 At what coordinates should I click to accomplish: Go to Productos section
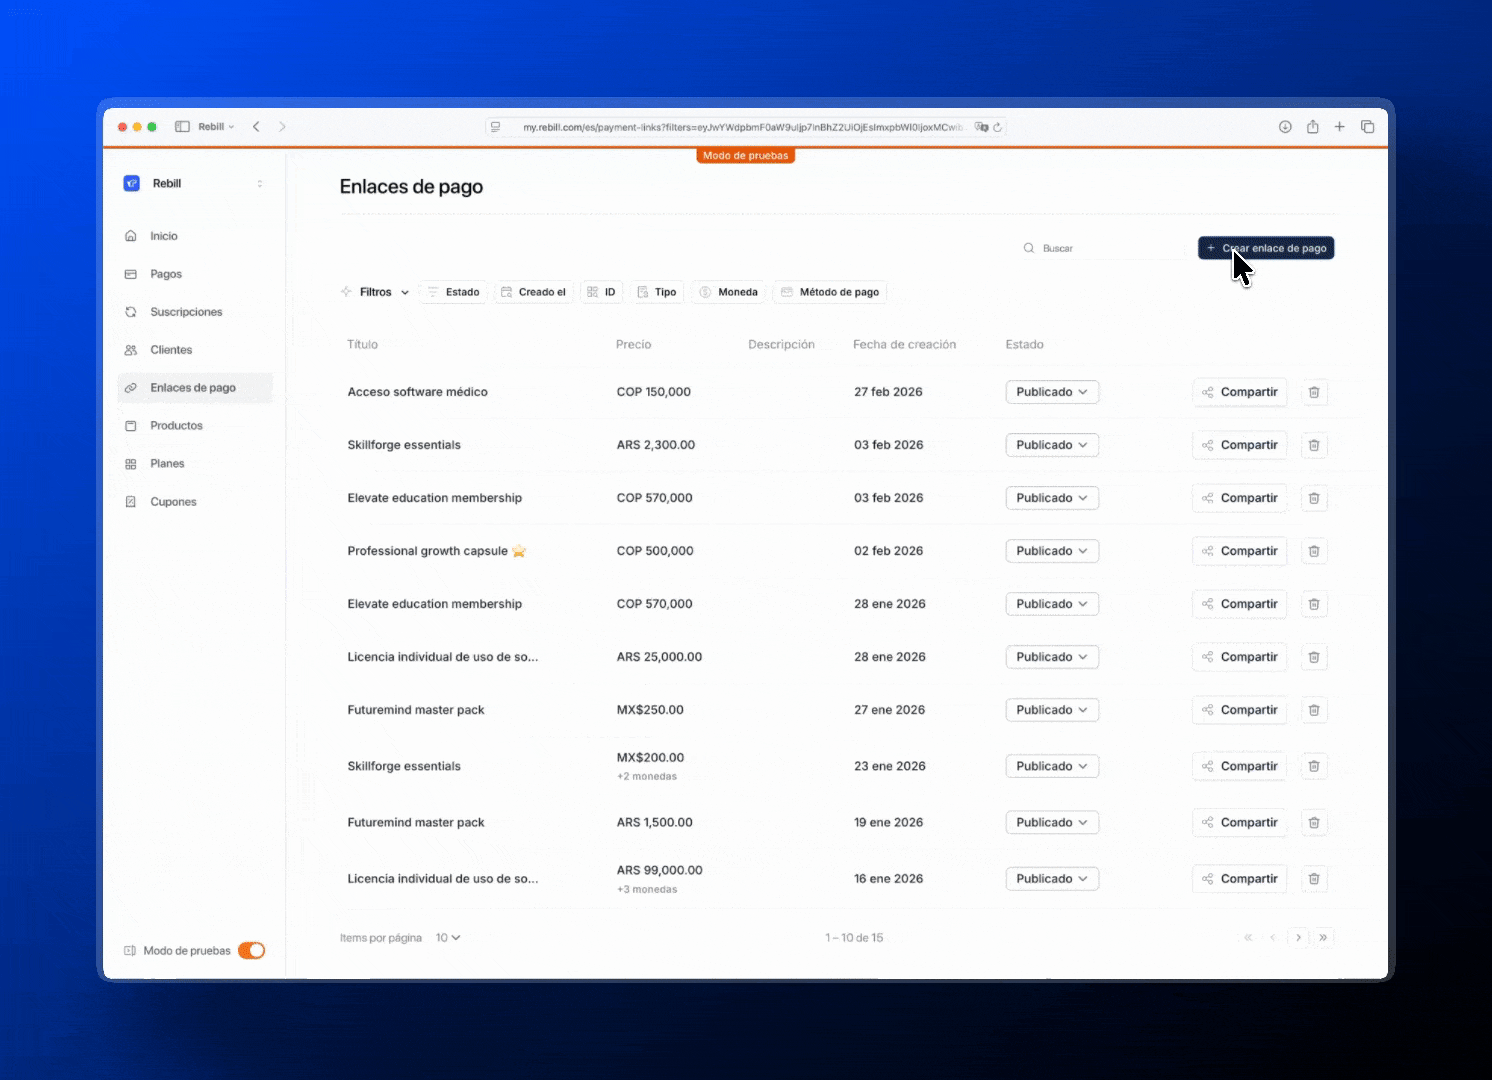tap(176, 426)
